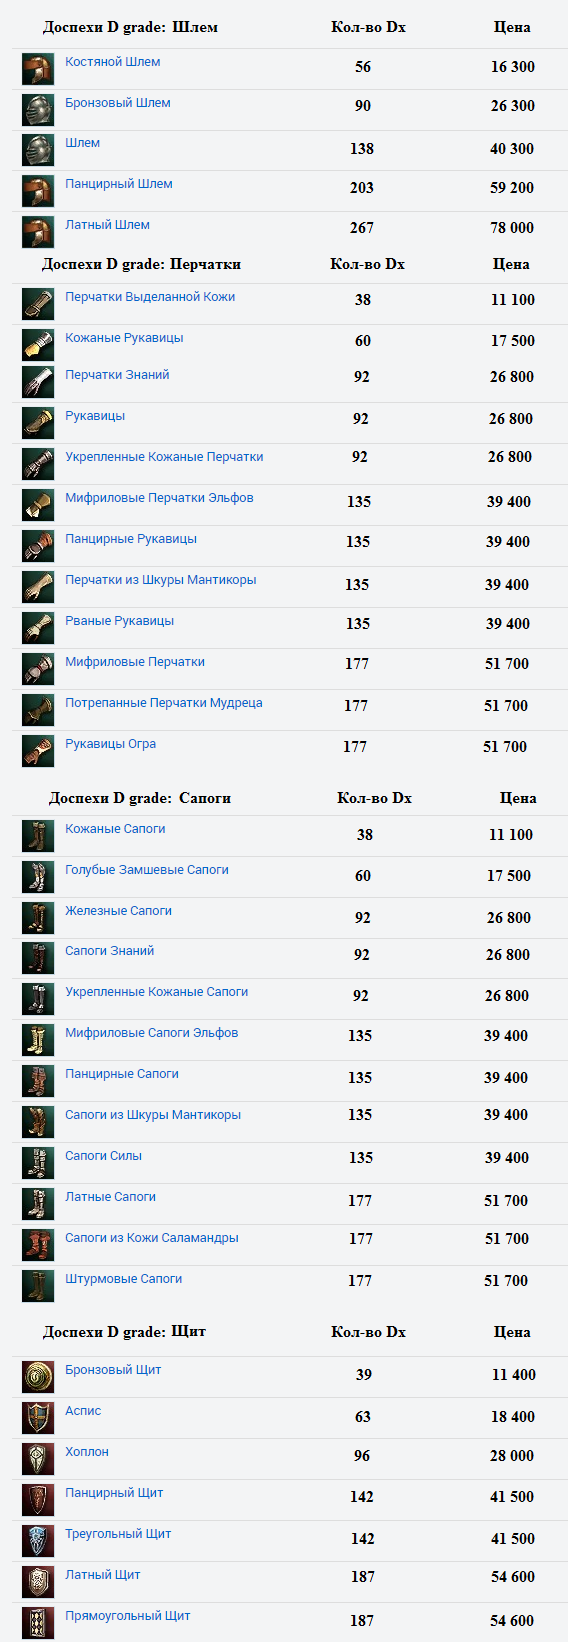This screenshot has height=1642, width=568.
Task: Click the Кожаные Сапоги boots icon
Action: 38,836
